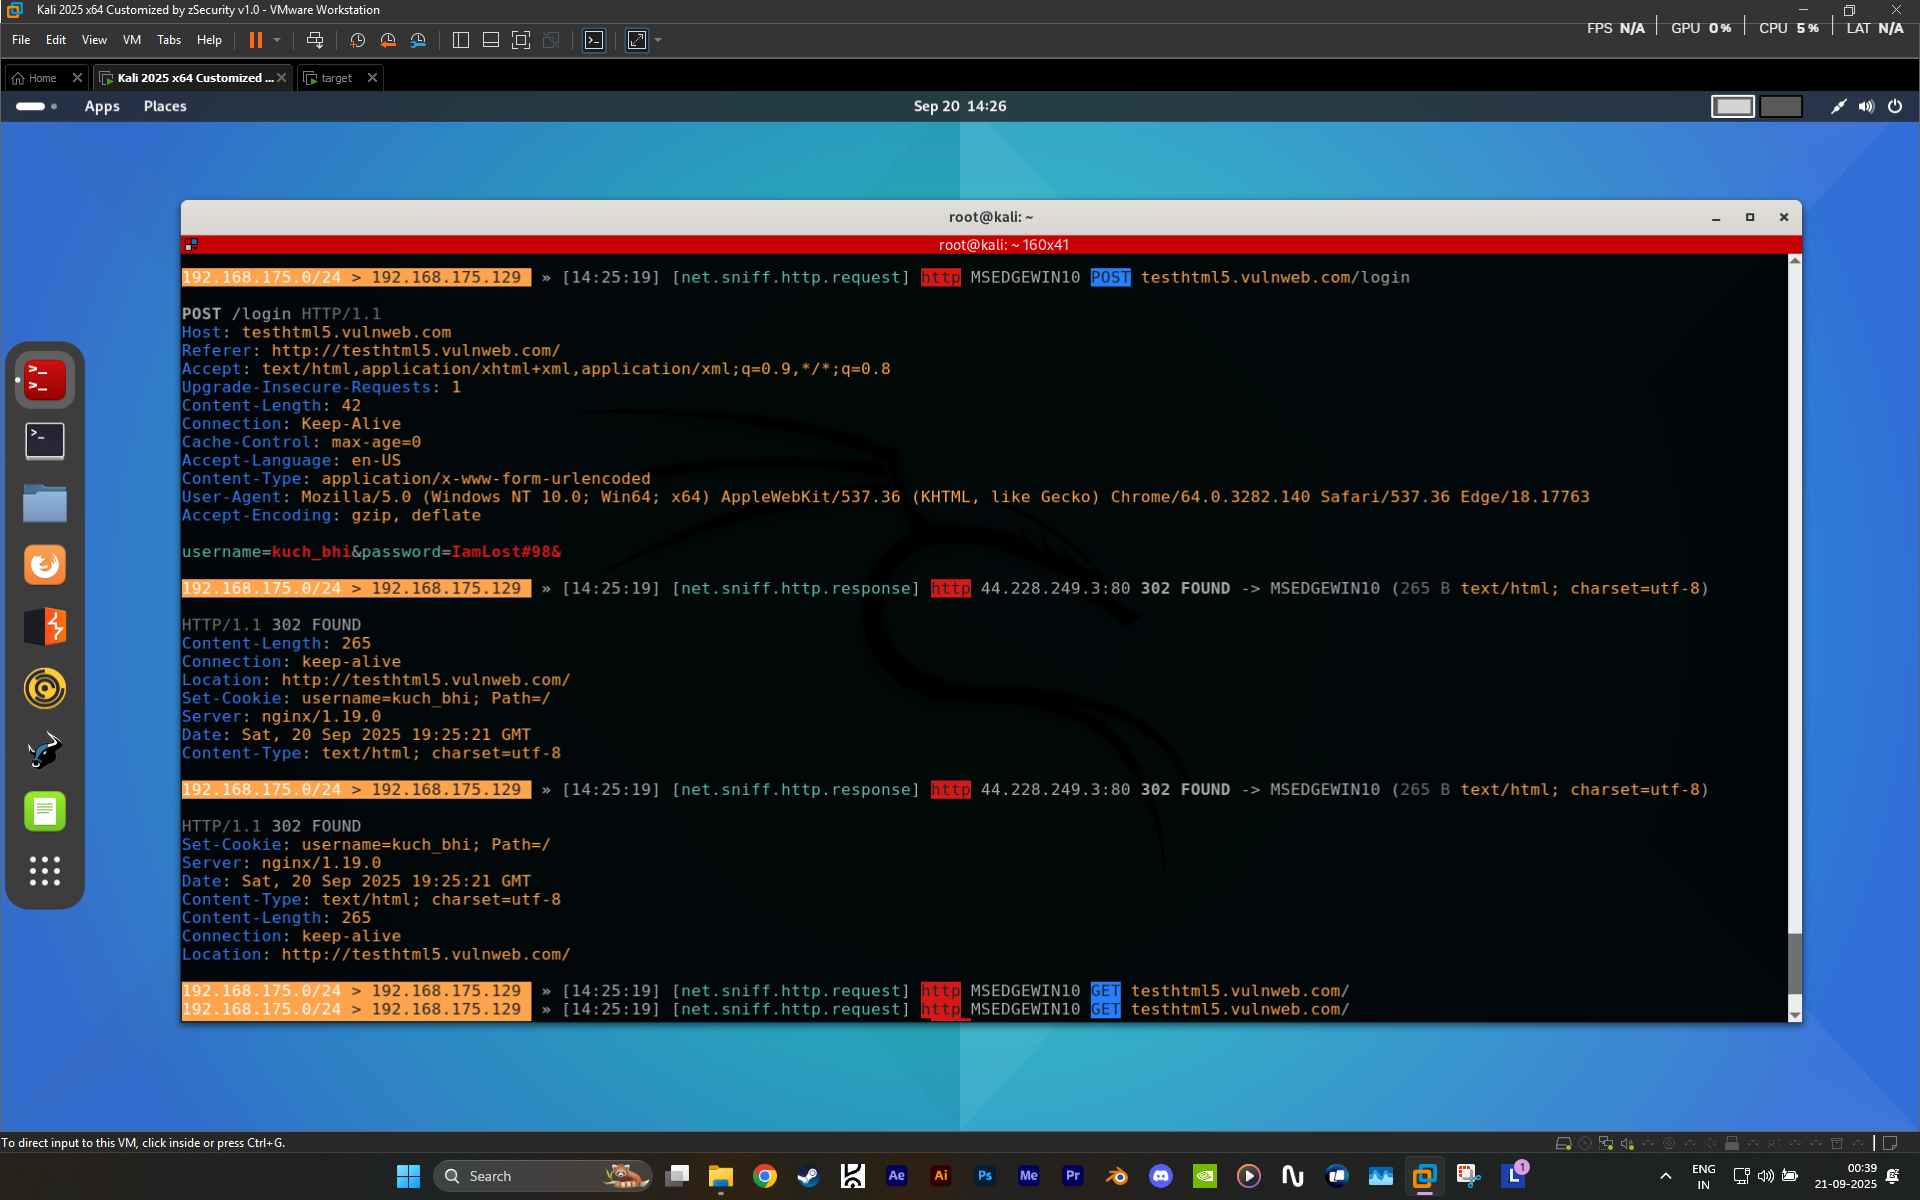
Task: Show all applications grid in the dock
Action: point(44,871)
